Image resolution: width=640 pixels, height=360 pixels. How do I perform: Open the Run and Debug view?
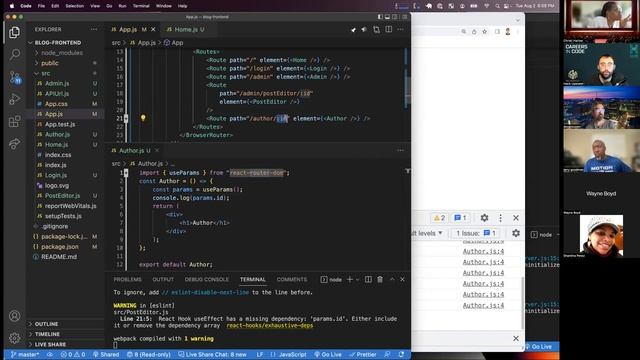point(14,99)
